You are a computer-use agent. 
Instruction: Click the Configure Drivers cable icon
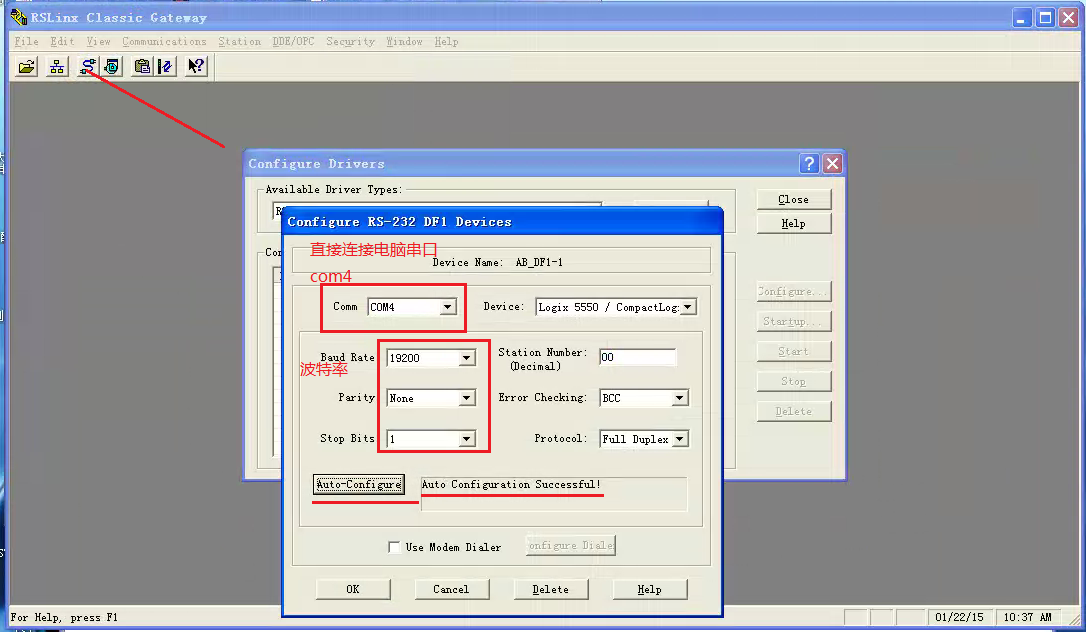click(x=88, y=67)
